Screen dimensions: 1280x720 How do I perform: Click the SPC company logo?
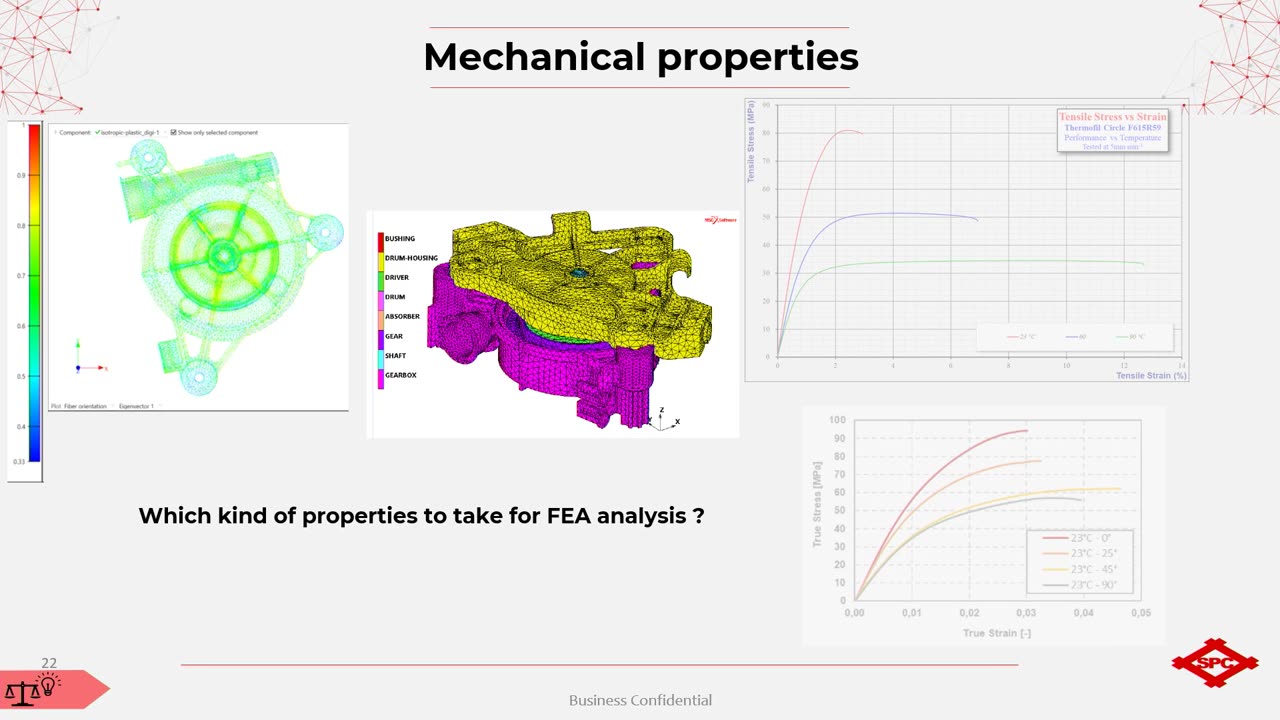click(1215, 662)
